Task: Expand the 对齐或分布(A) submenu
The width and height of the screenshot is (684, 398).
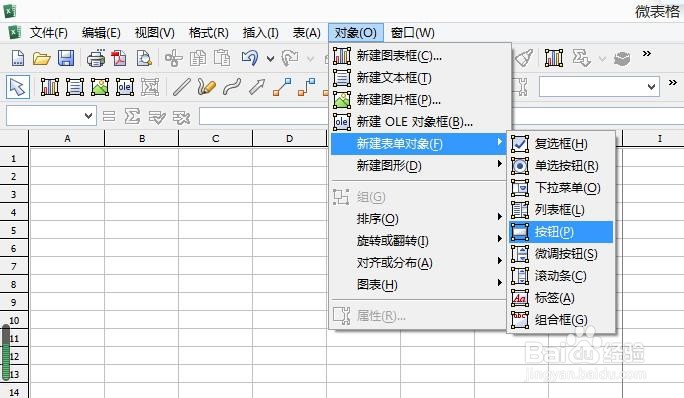Action: [418, 263]
